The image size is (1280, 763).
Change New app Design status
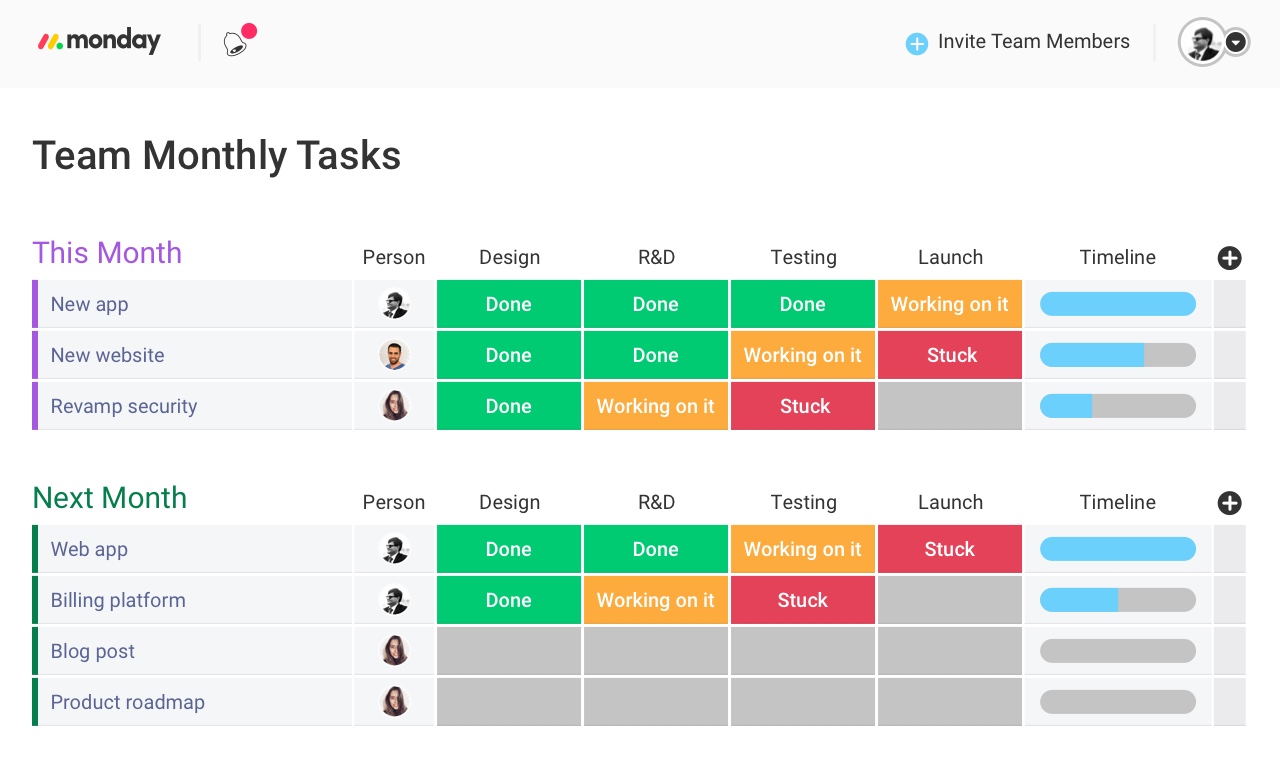click(509, 304)
